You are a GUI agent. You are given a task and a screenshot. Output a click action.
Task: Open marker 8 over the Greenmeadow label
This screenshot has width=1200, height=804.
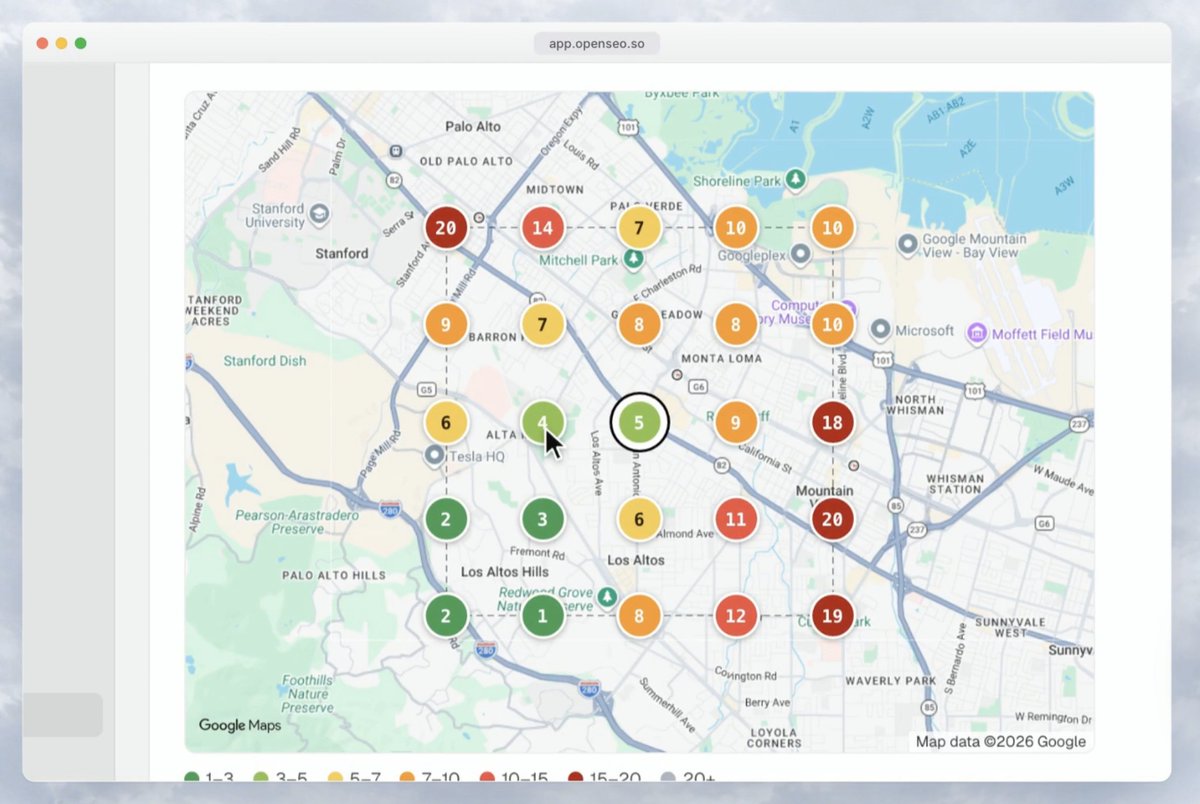(x=639, y=325)
